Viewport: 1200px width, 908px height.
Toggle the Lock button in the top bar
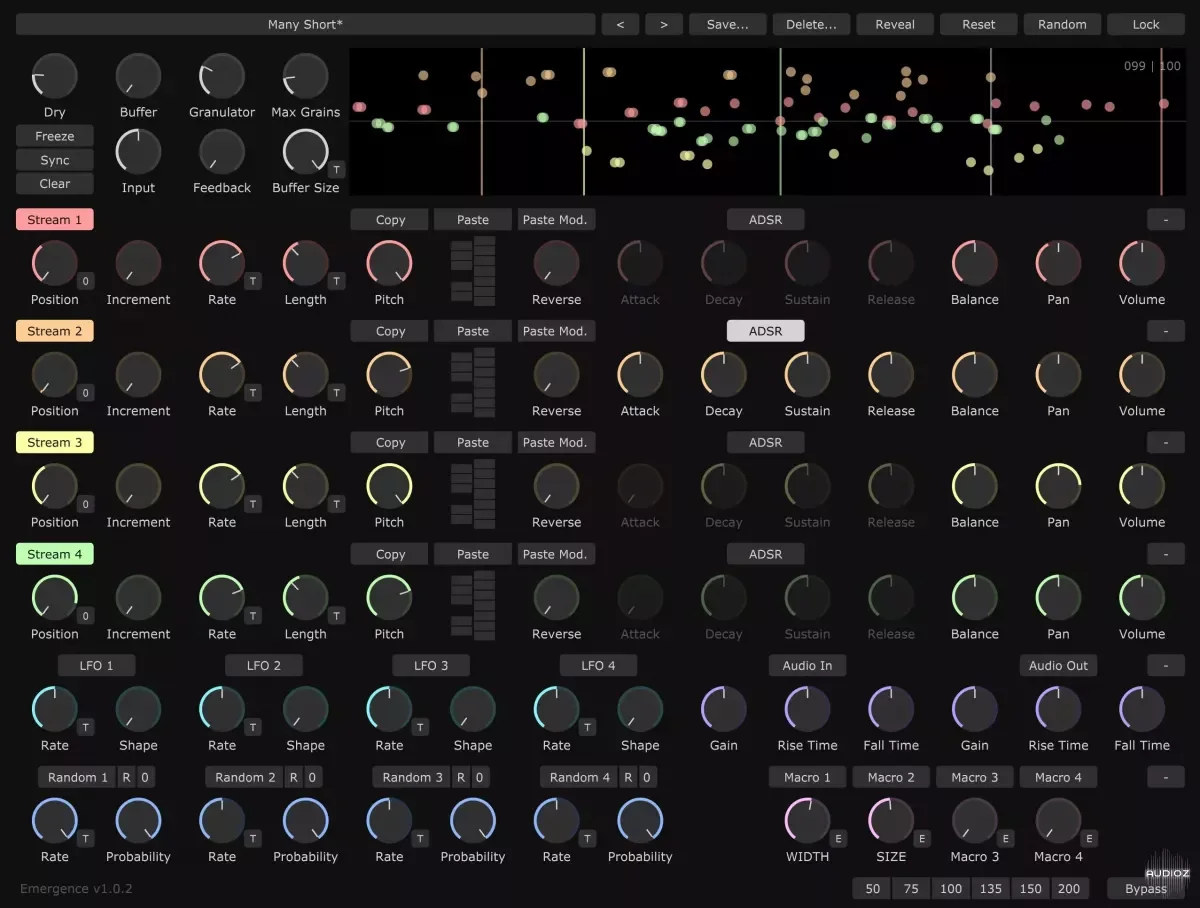click(1146, 24)
